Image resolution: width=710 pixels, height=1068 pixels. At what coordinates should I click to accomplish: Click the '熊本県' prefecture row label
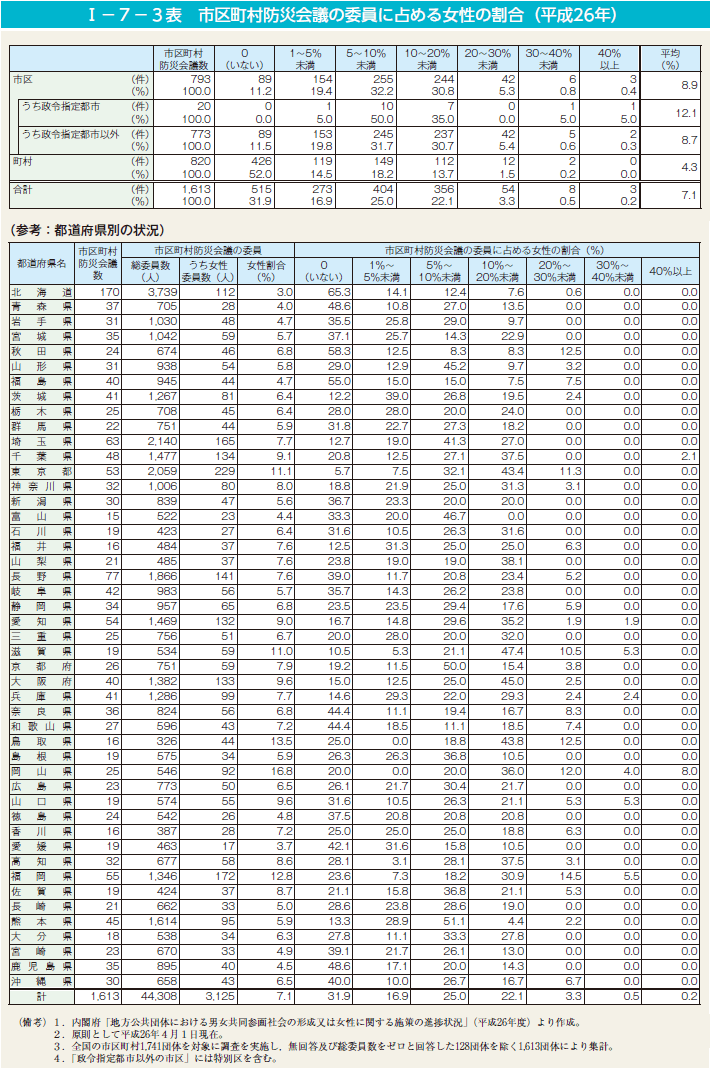[x=42, y=921]
